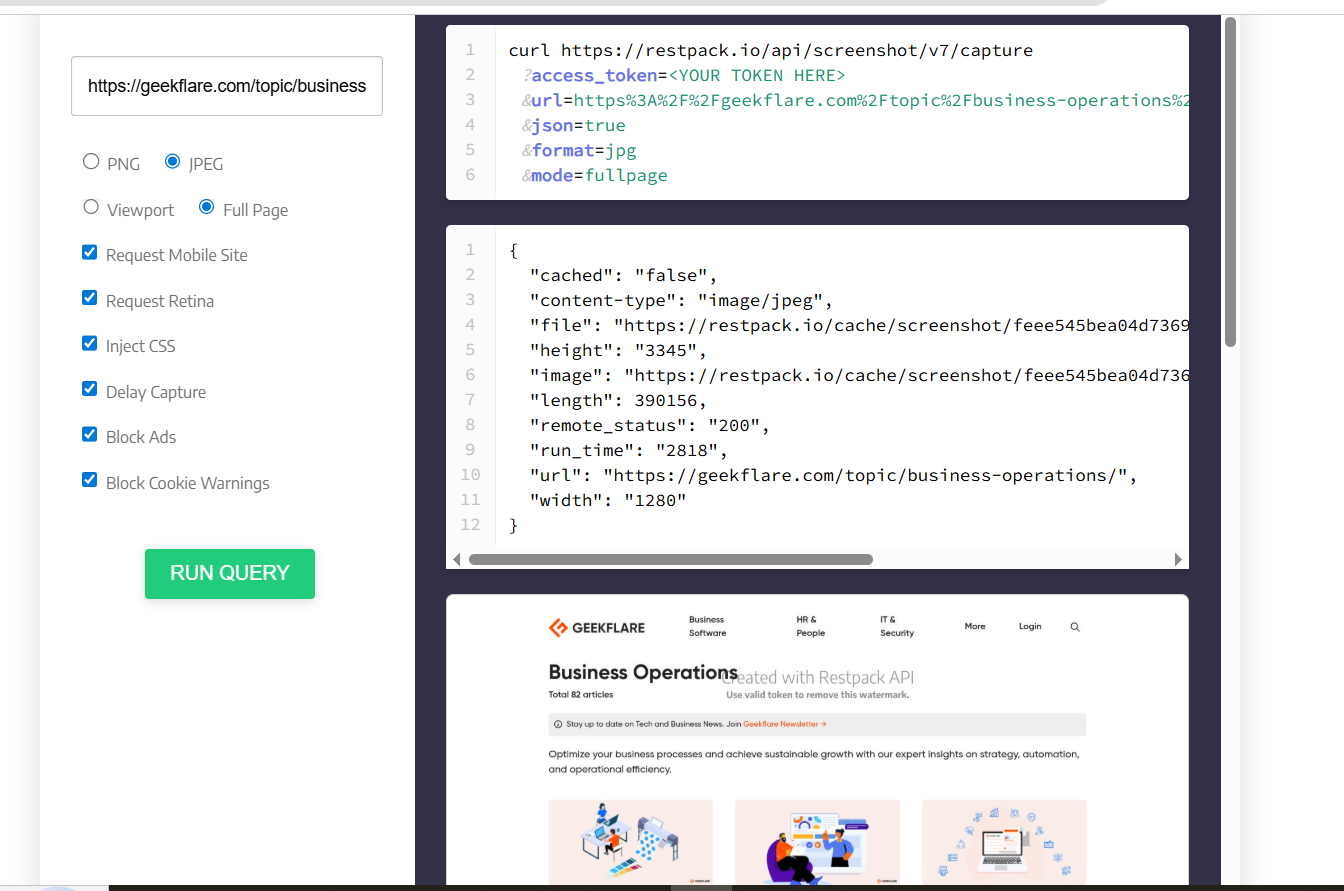Click the left arrow of the horizontal scrollbar

pos(457,559)
